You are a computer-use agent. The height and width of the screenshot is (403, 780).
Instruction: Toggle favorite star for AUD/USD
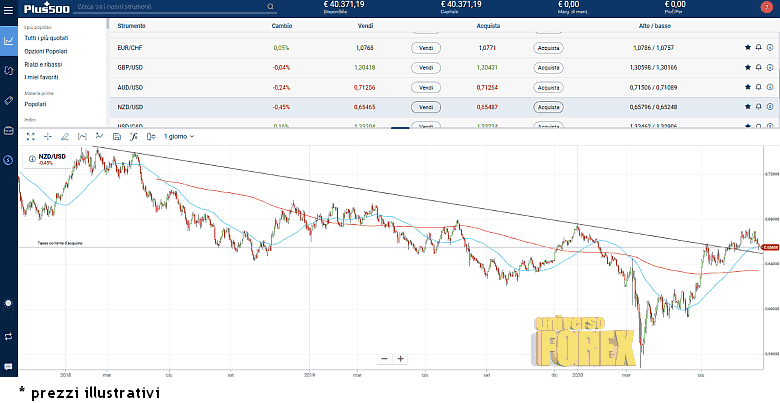pyautogui.click(x=747, y=87)
